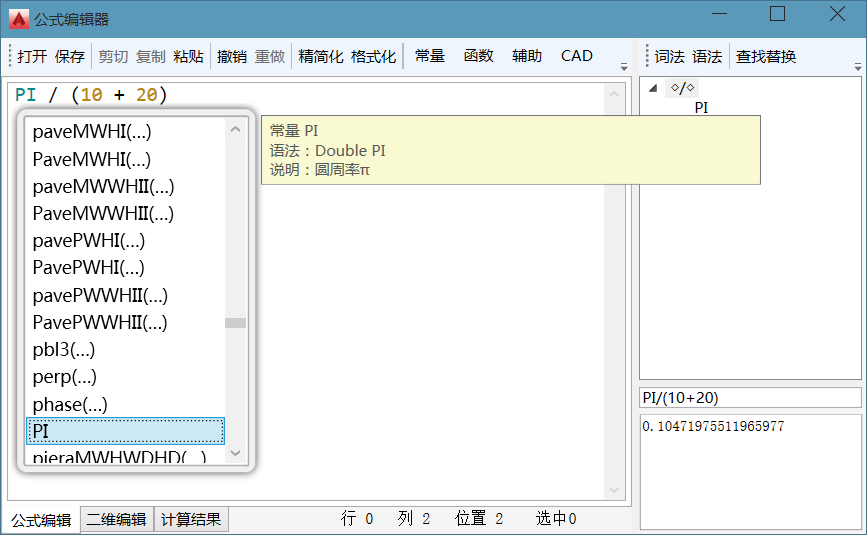Click the editor scroll-down arrow
The height and width of the screenshot is (535, 867).
point(614,489)
